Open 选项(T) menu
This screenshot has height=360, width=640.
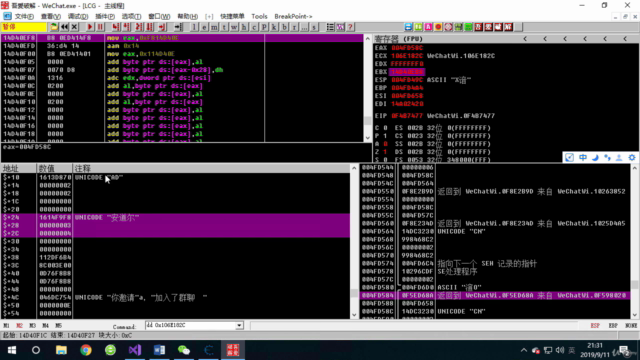pyautogui.click(x=131, y=16)
